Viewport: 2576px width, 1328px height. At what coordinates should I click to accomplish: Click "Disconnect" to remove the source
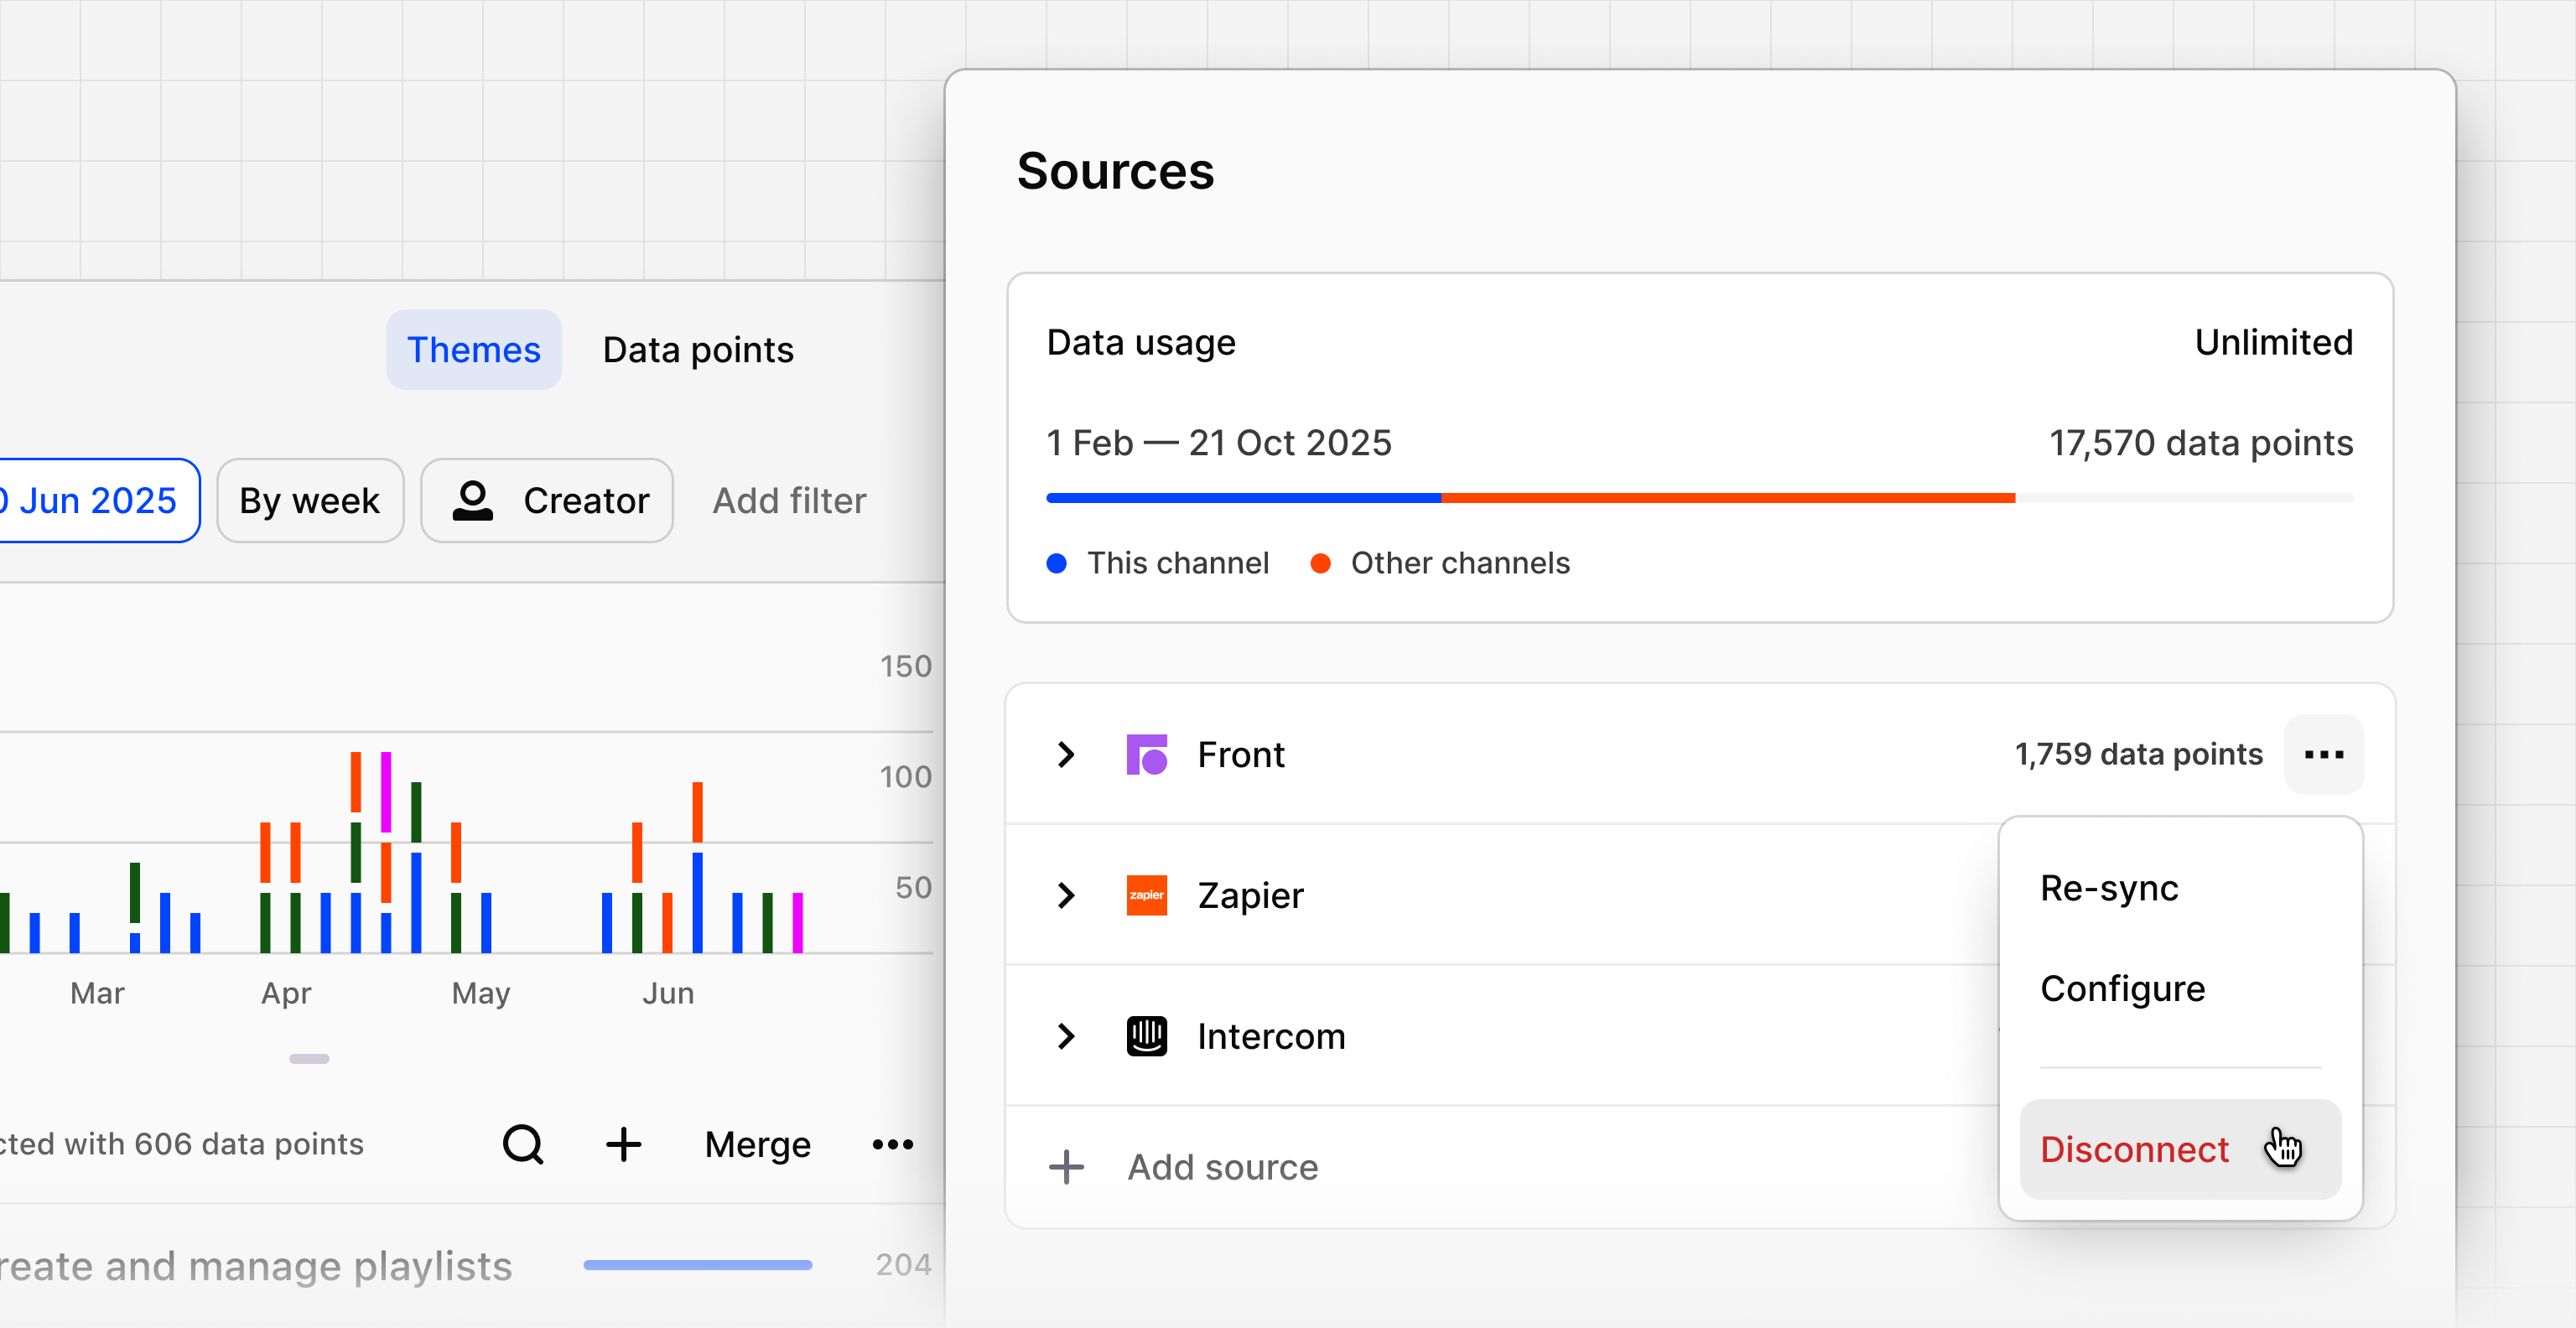[x=2134, y=1149]
